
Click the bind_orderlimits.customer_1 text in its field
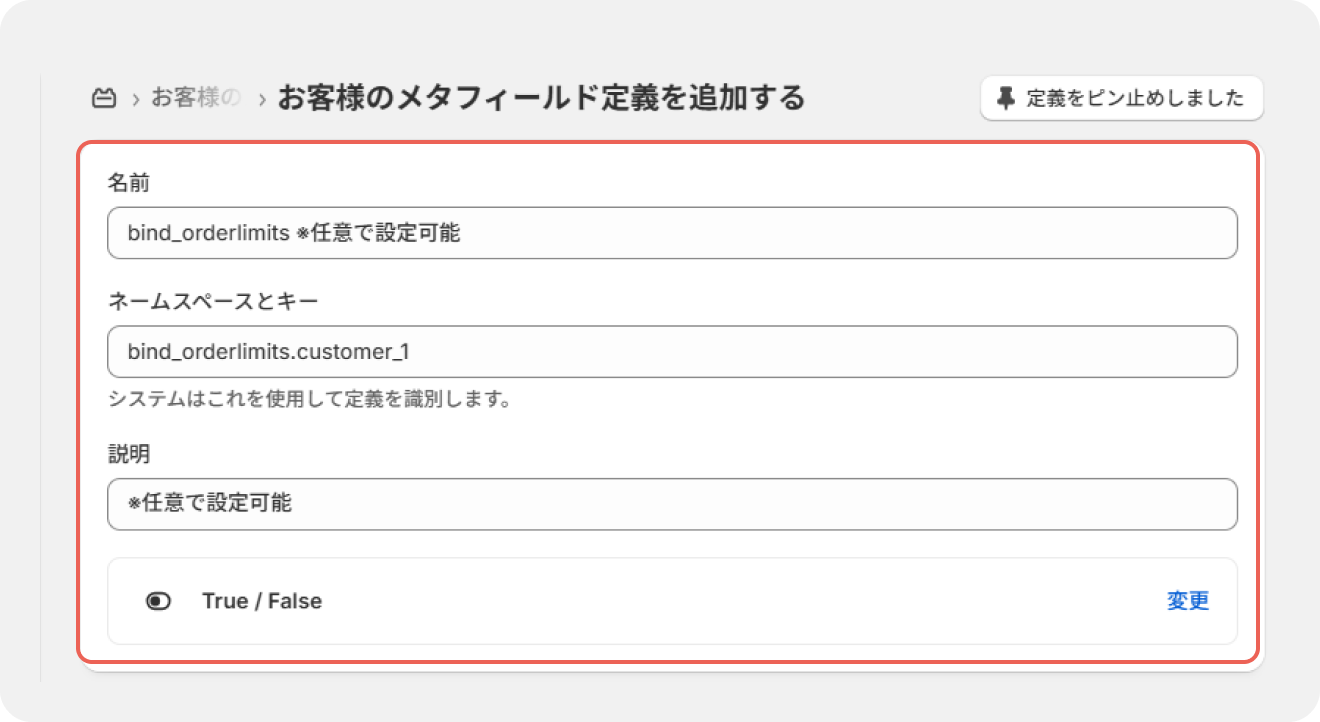[x=269, y=352]
